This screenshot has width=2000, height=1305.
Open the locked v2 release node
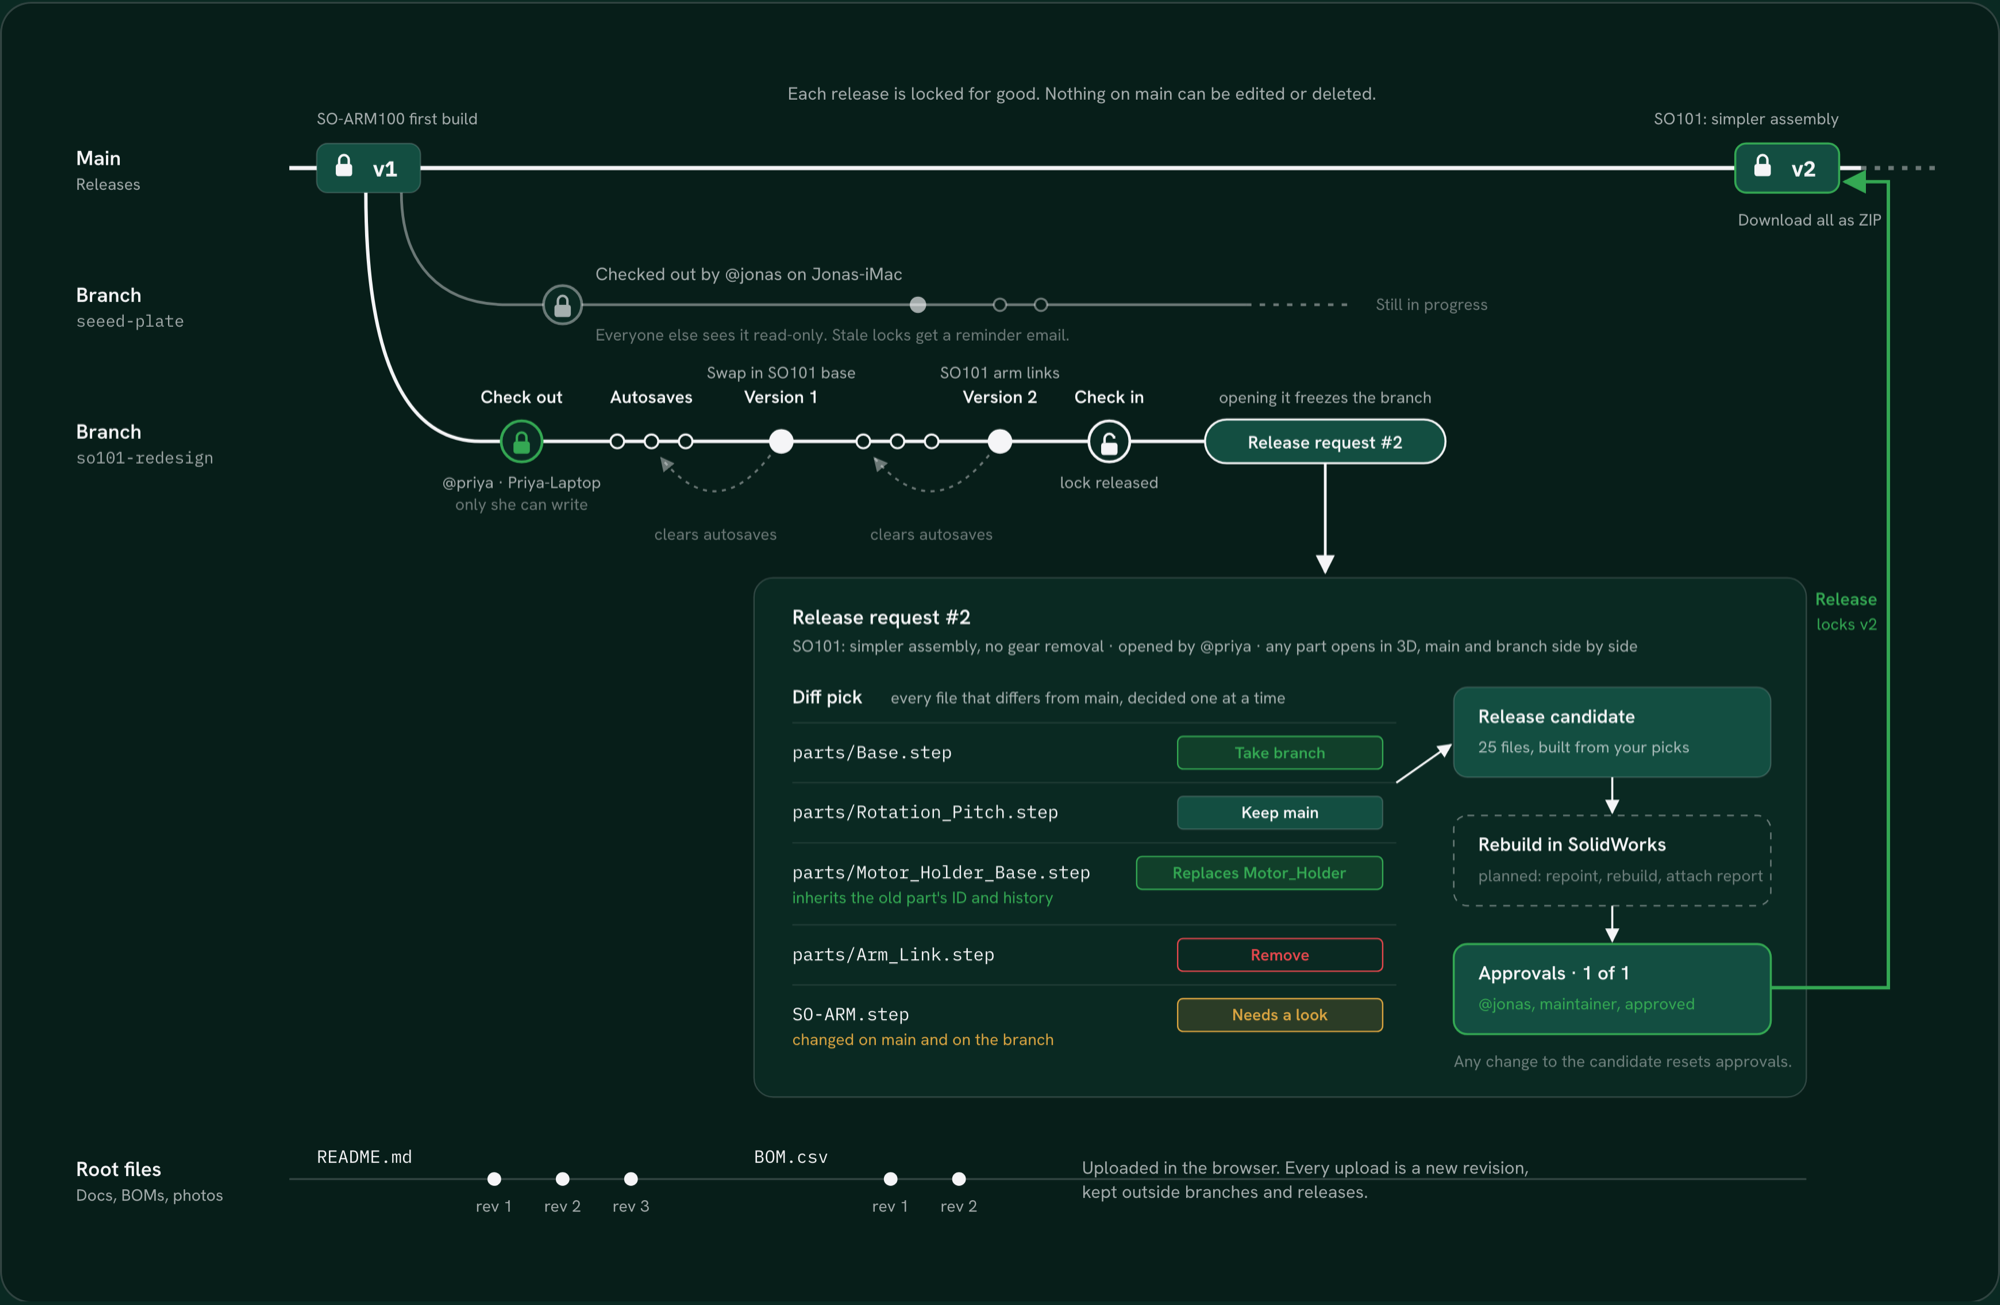coord(1787,168)
